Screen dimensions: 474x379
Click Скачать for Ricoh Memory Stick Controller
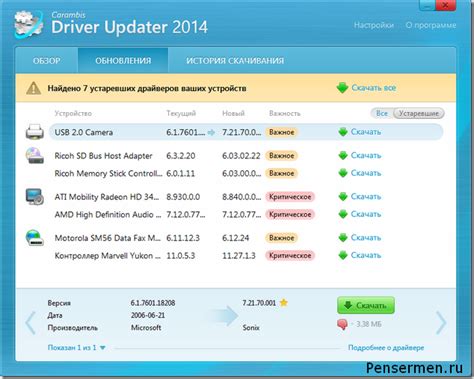[366, 173]
